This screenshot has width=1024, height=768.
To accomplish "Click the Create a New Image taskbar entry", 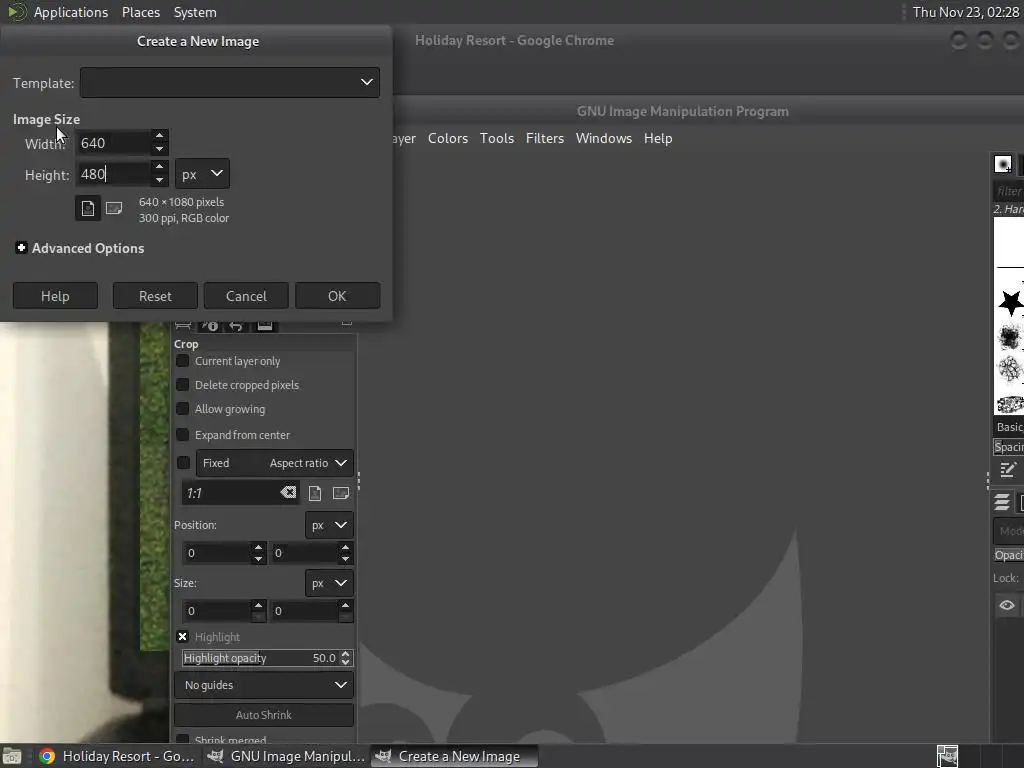I will (x=455, y=756).
